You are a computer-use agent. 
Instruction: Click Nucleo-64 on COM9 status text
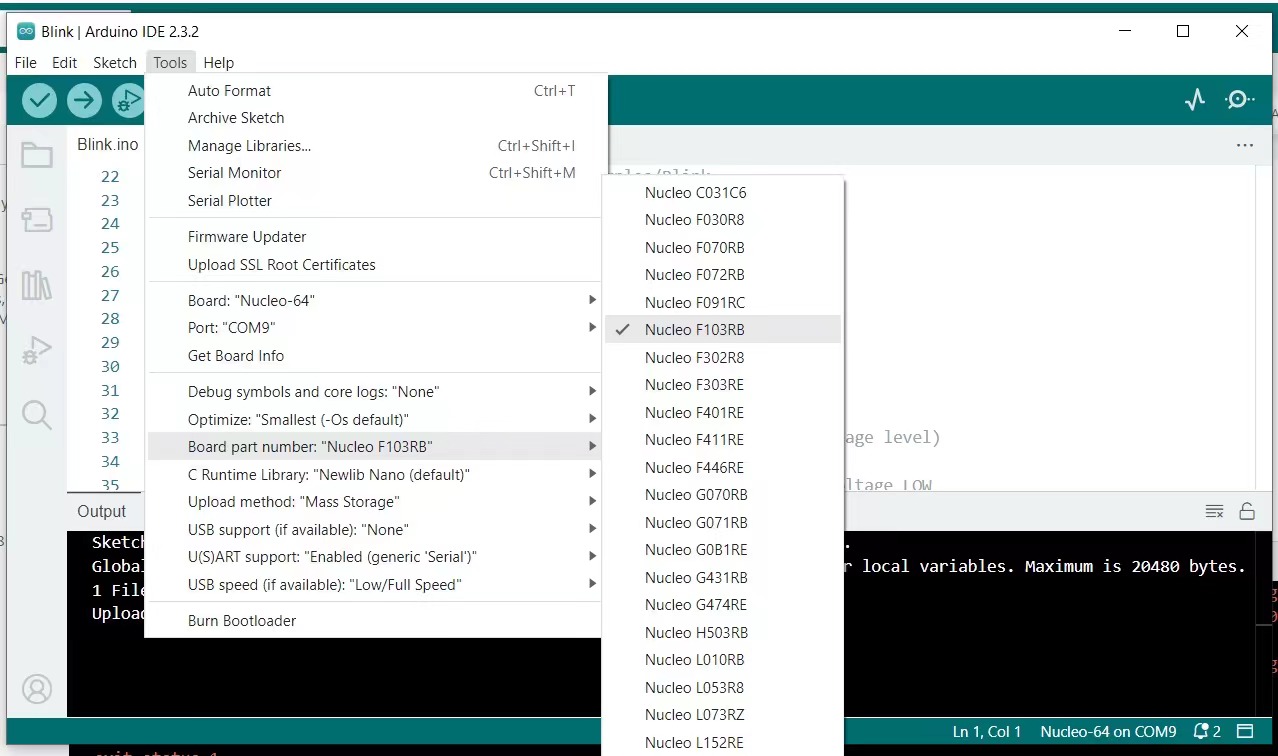[x=1108, y=732]
